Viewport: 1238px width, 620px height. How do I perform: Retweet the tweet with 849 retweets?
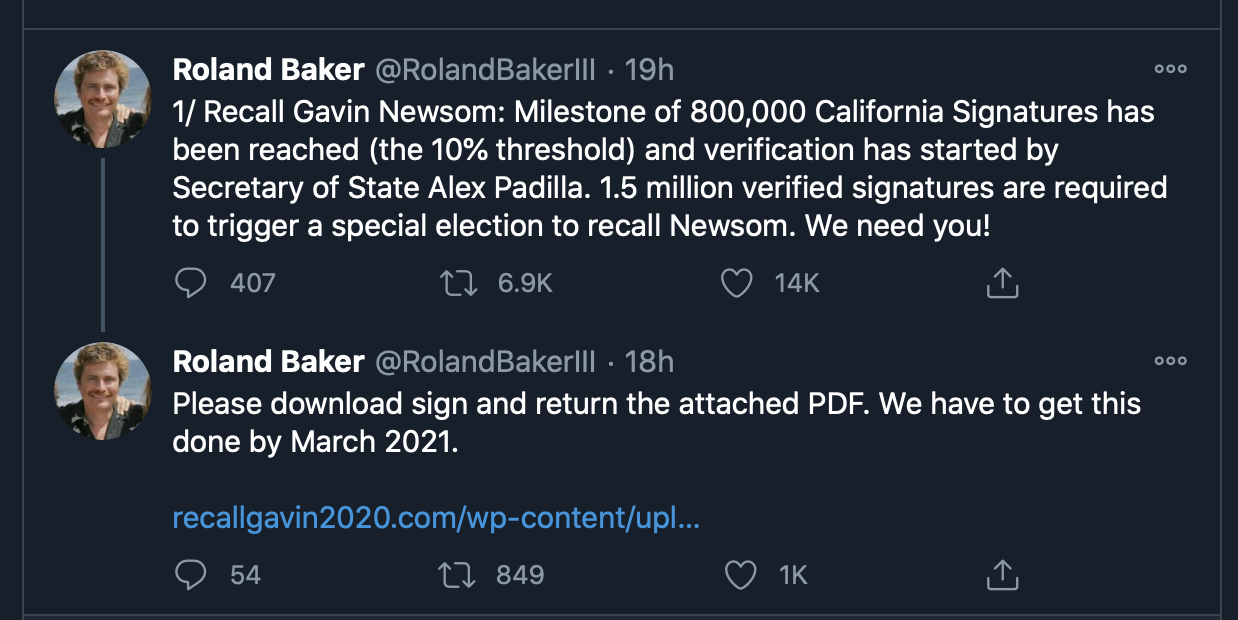click(x=457, y=575)
